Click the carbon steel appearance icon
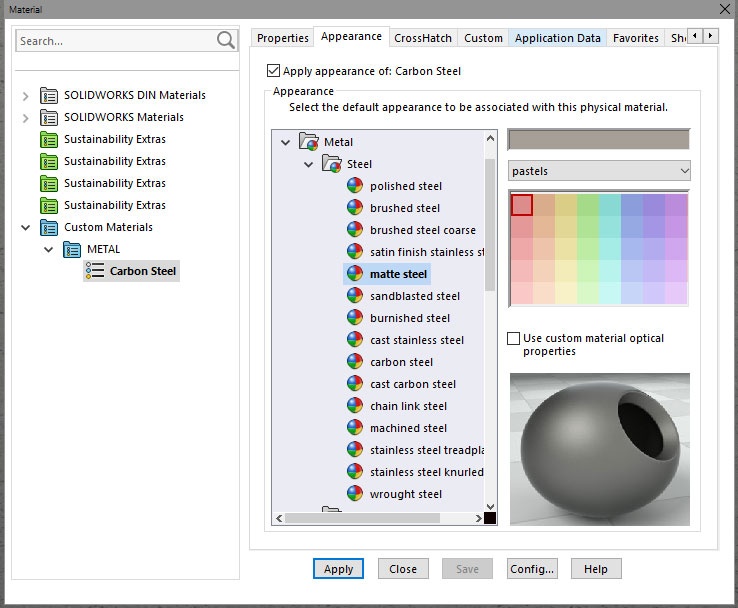Viewport: 738px width, 608px height. click(x=355, y=362)
